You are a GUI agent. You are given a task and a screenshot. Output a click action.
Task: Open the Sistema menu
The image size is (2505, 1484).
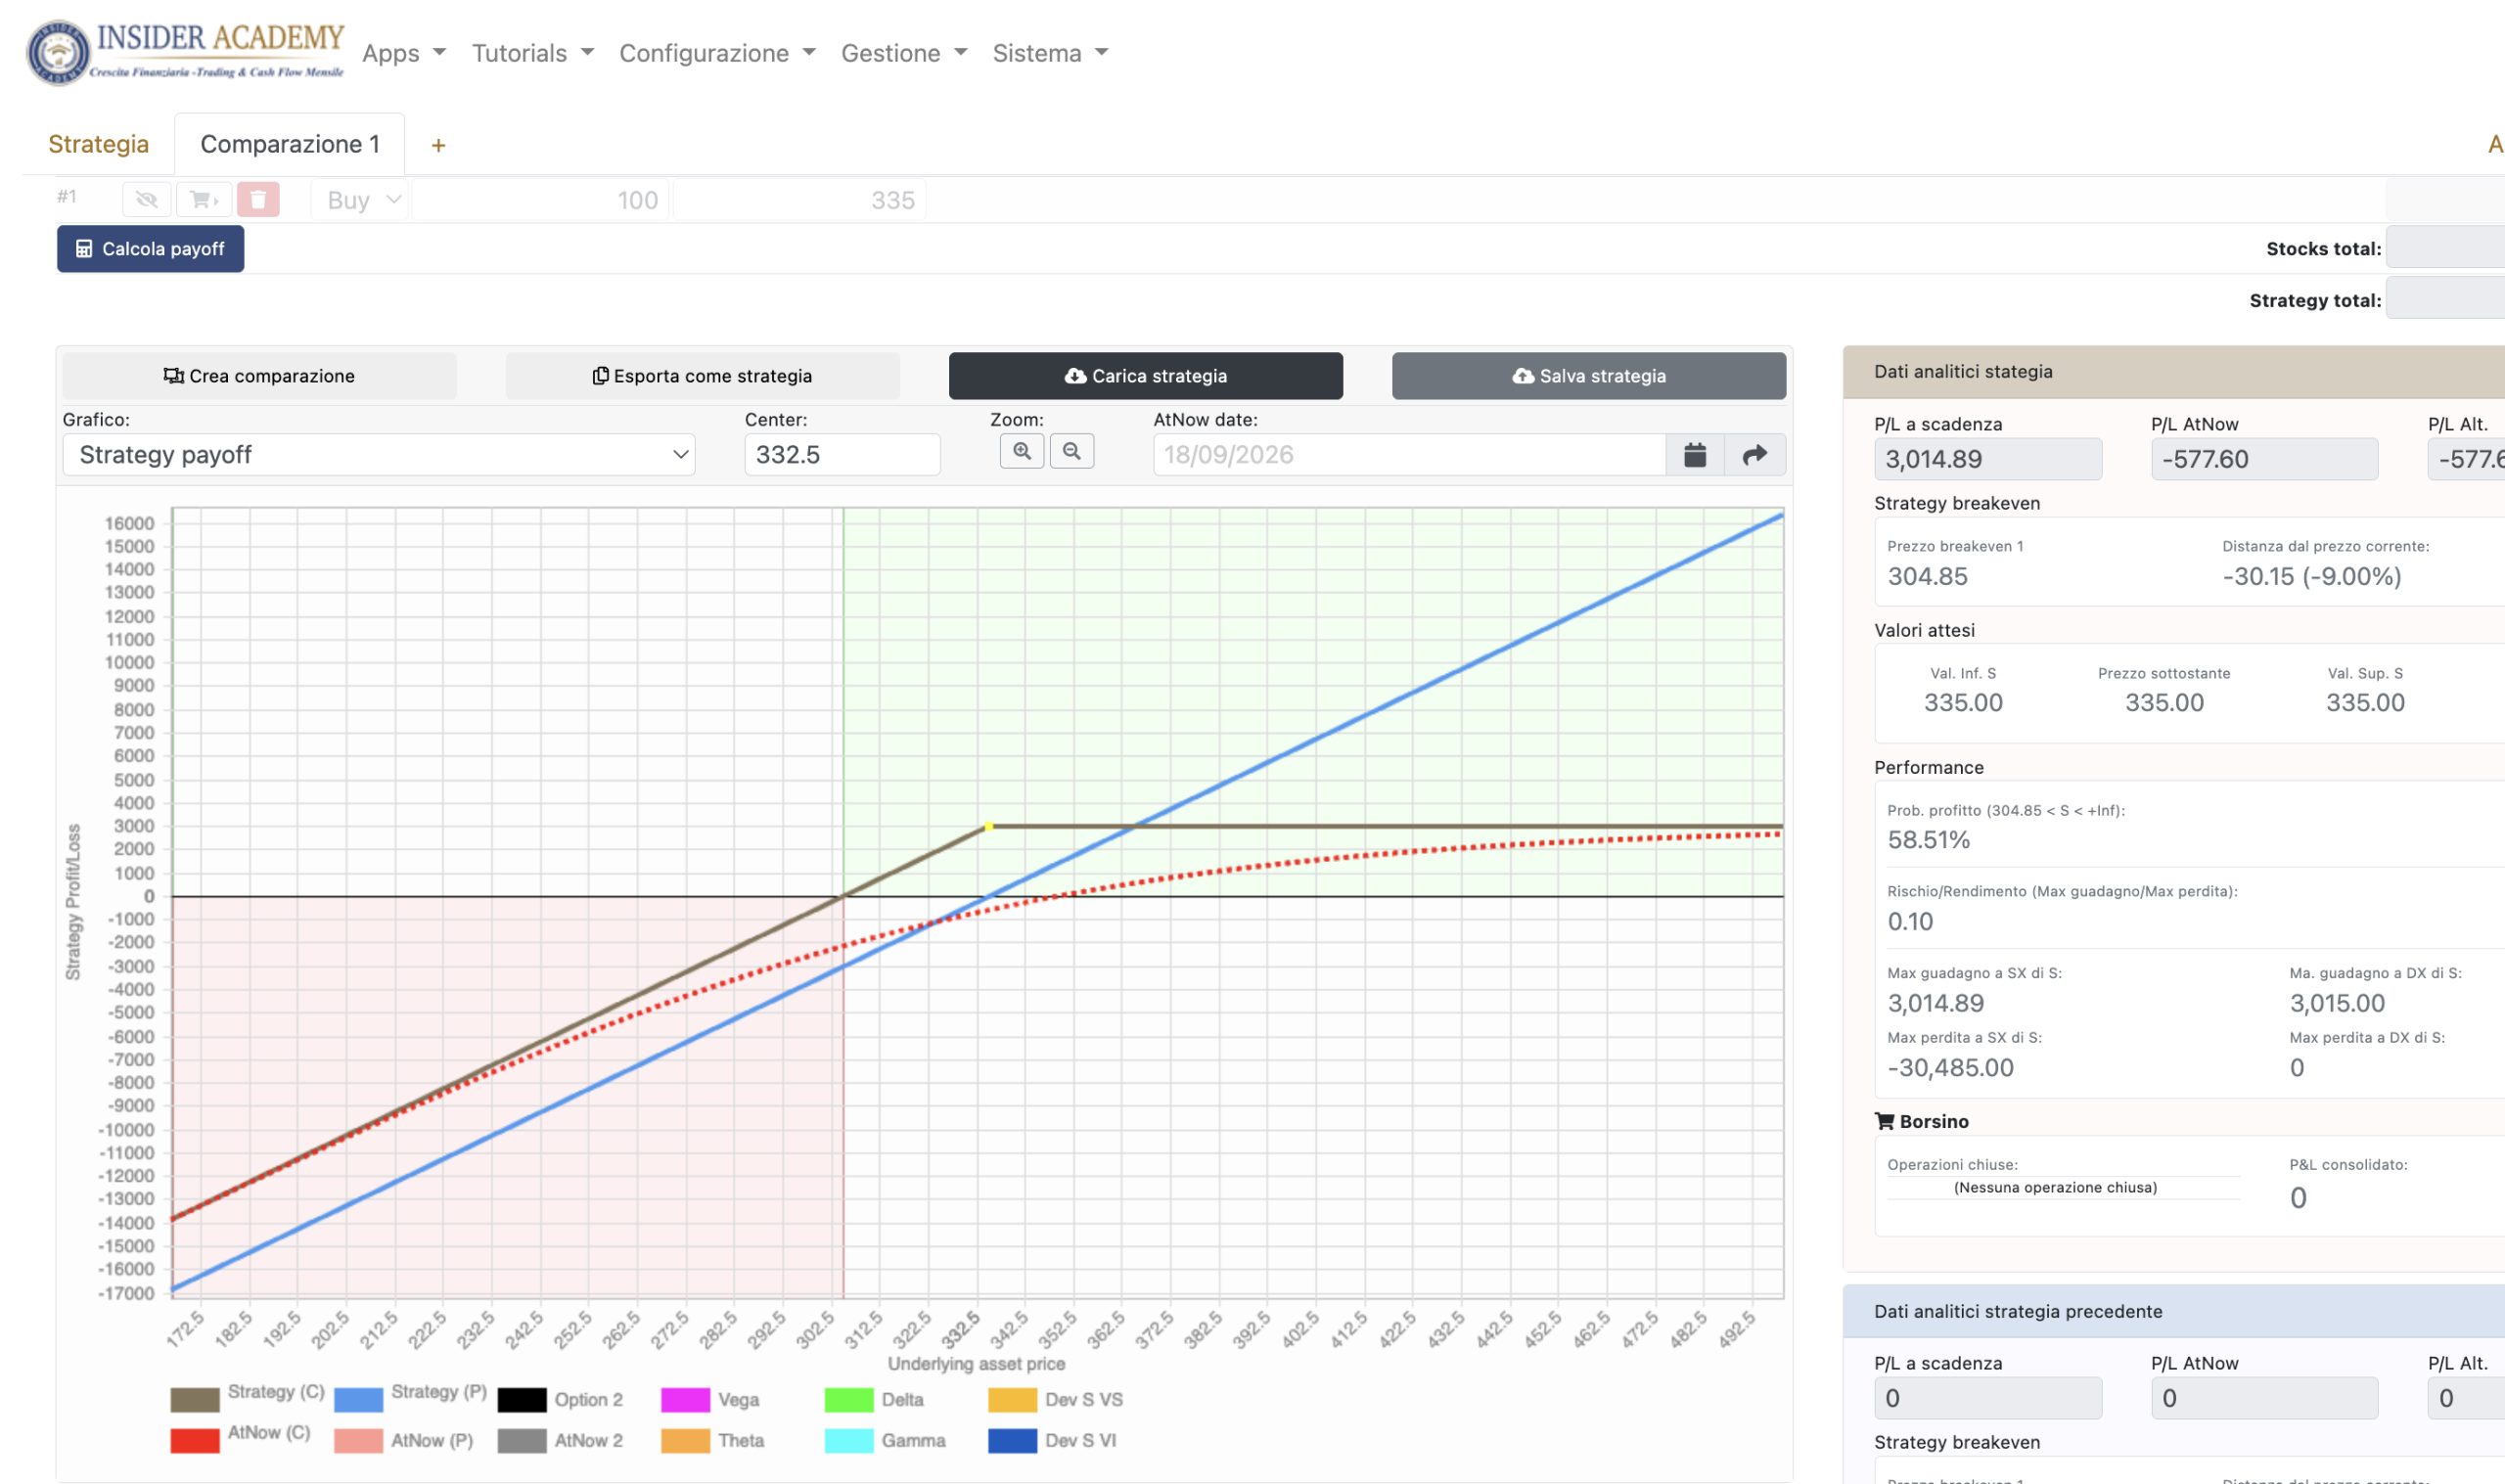[1050, 53]
